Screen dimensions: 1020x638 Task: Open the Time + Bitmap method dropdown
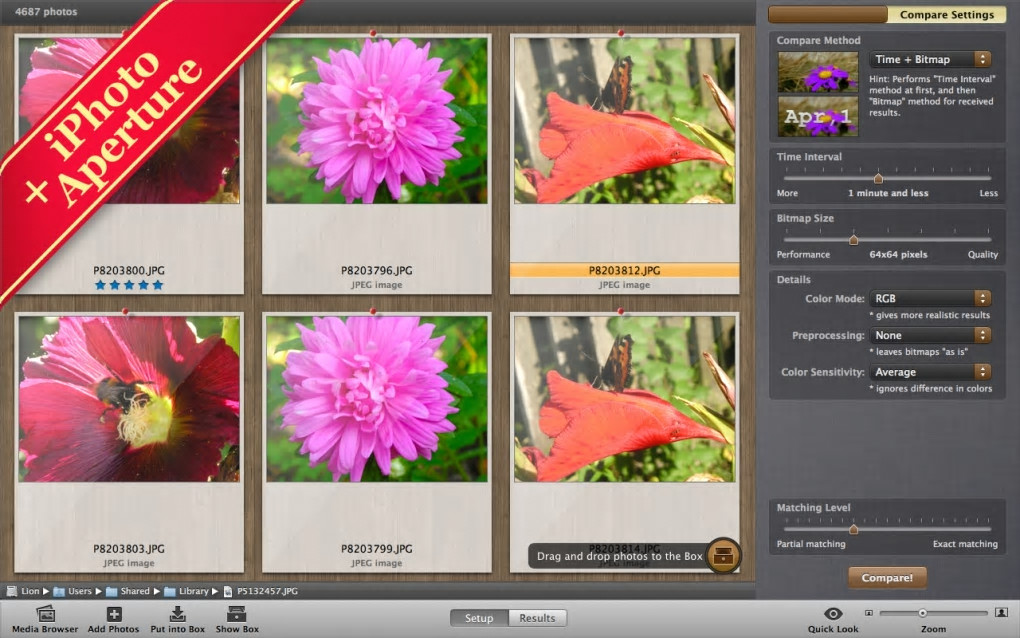[x=930, y=59]
